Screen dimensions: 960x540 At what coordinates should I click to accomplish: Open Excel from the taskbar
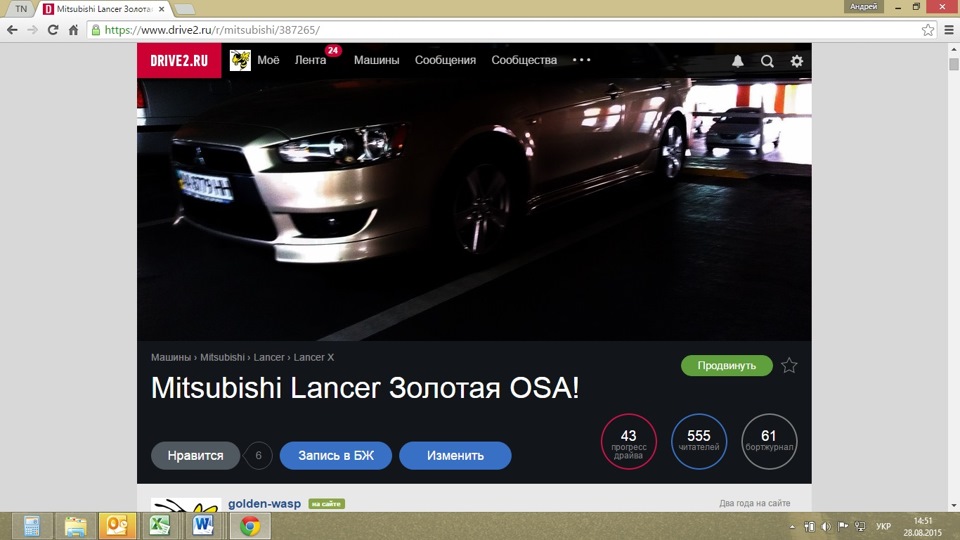(x=160, y=526)
